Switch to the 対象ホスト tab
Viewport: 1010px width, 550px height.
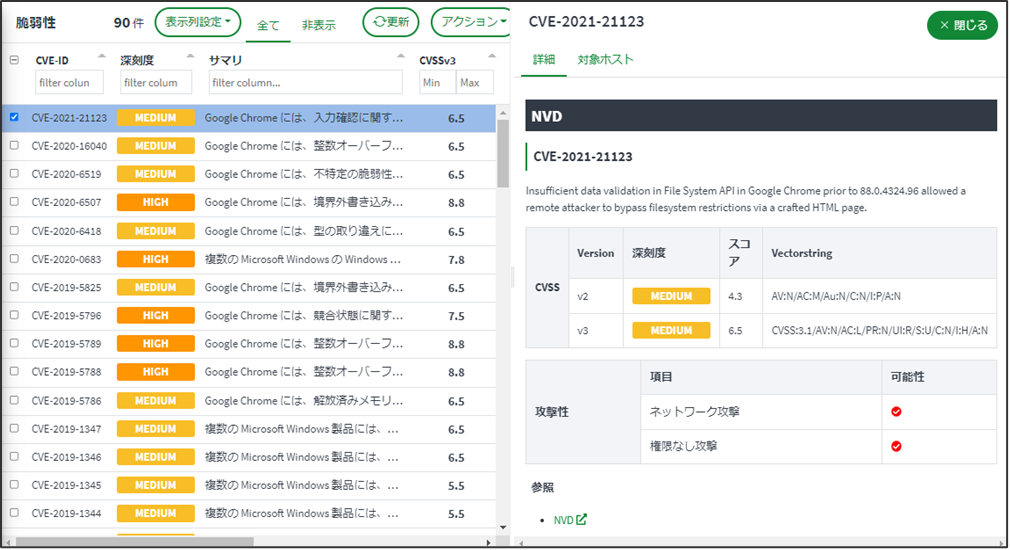pos(605,60)
